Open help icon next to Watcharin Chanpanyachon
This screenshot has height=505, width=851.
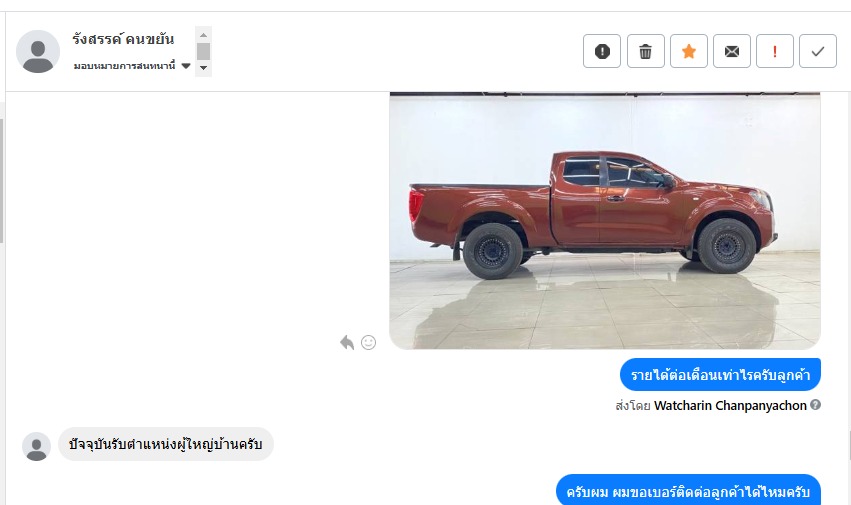pos(815,405)
